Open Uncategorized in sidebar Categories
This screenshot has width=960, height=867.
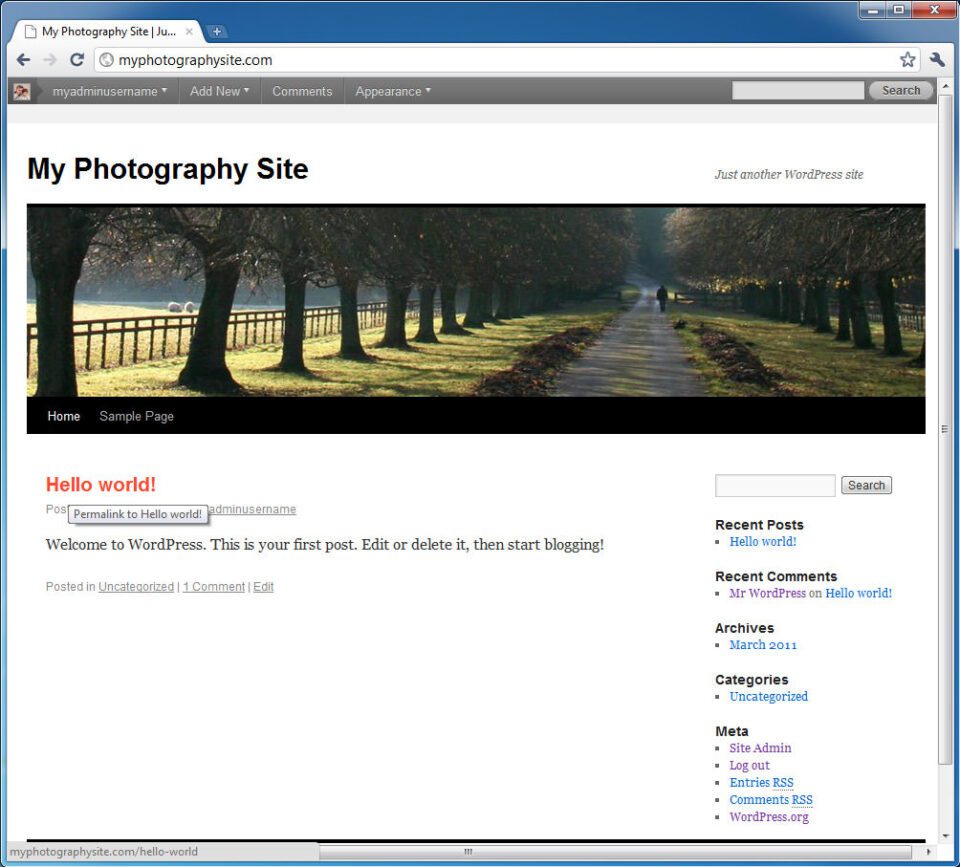point(768,697)
